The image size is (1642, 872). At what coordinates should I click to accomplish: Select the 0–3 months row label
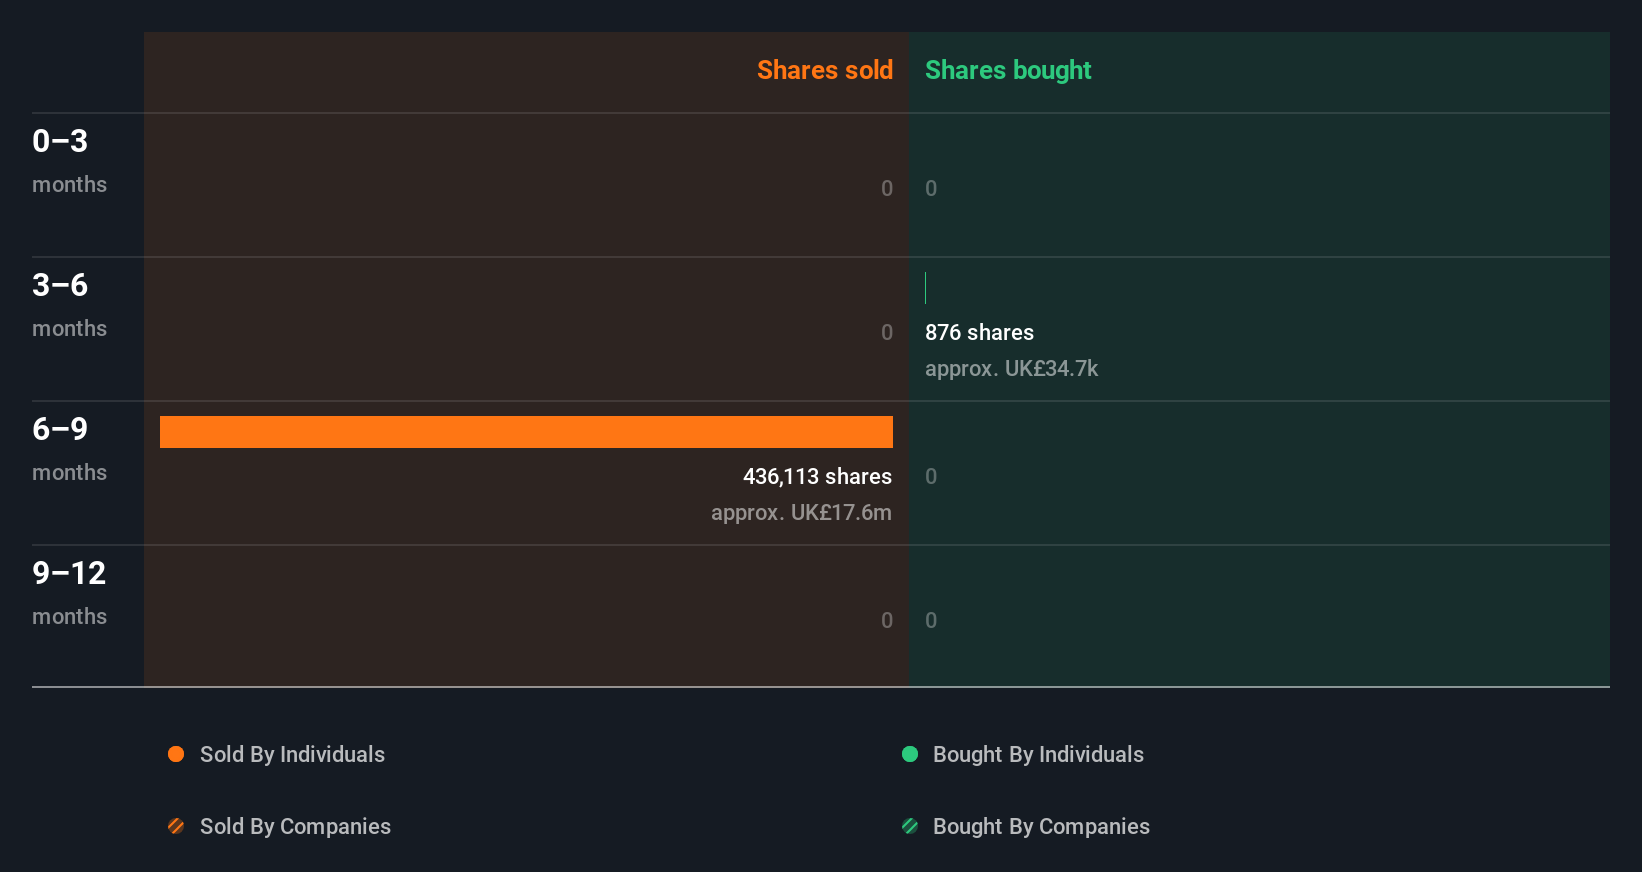[x=69, y=160]
